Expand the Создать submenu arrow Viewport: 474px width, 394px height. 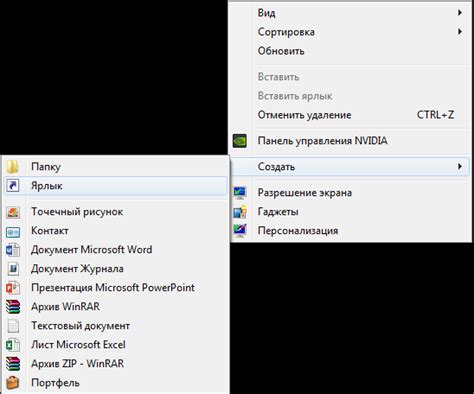pos(460,166)
